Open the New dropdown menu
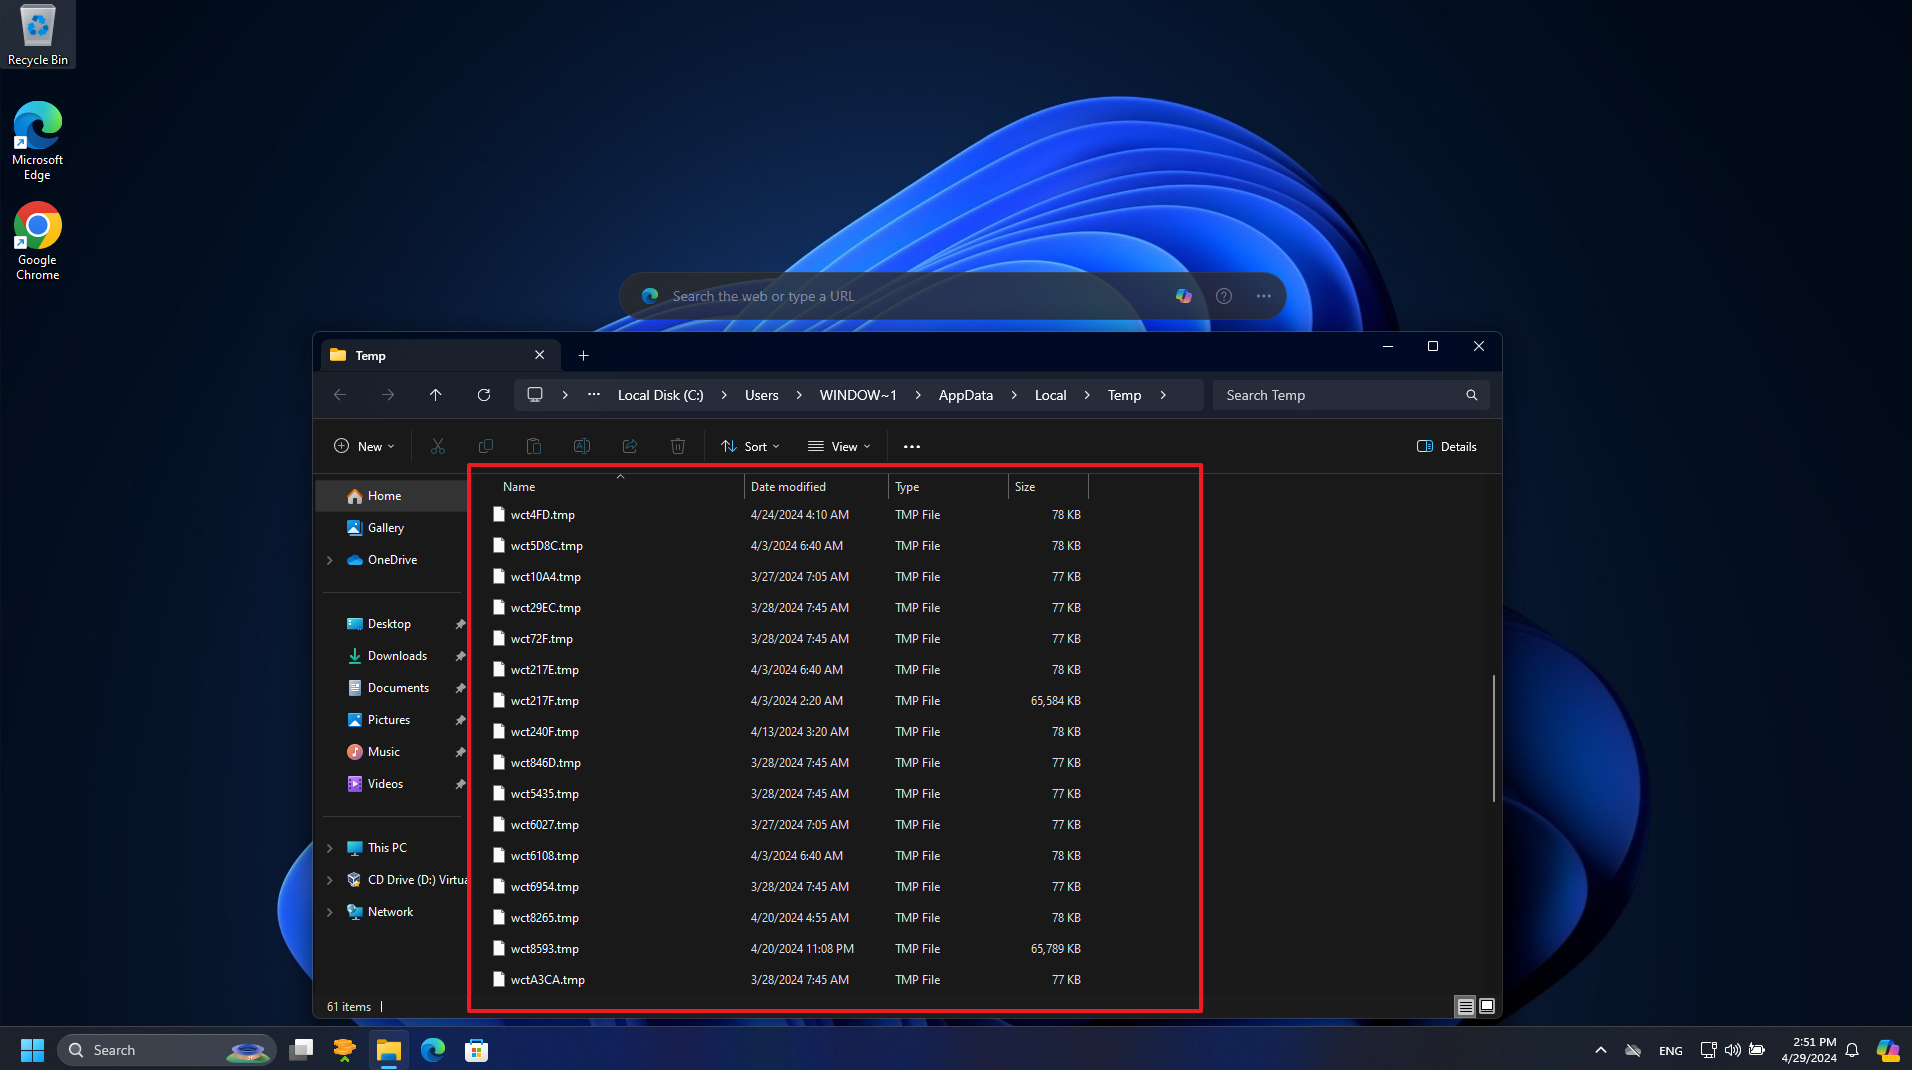Image resolution: width=1912 pixels, height=1070 pixels. click(x=364, y=446)
